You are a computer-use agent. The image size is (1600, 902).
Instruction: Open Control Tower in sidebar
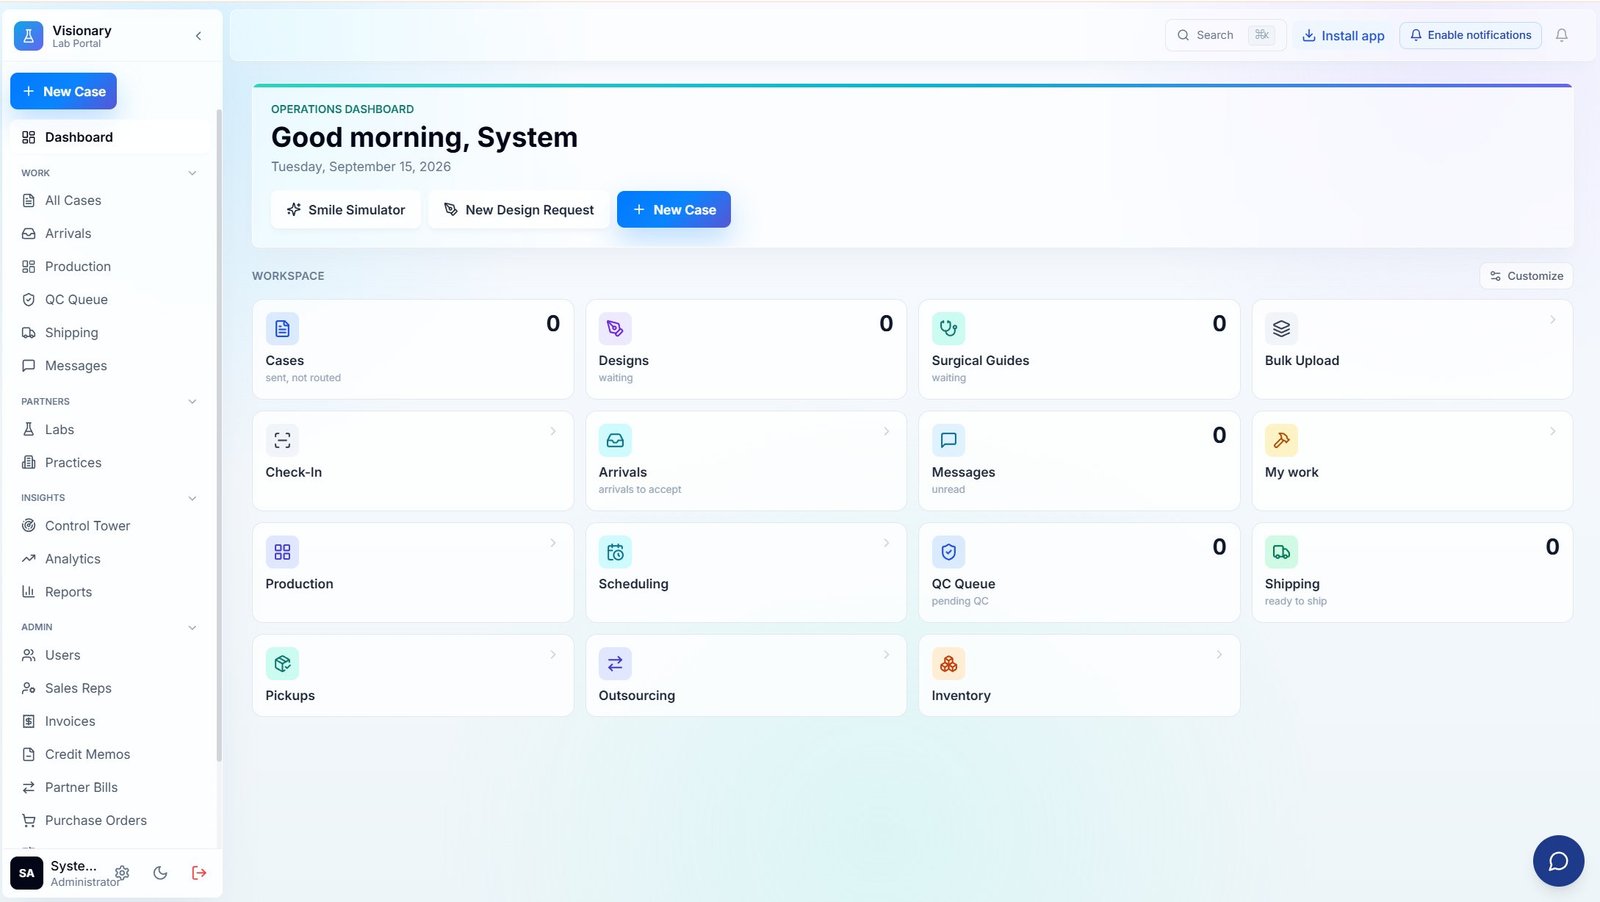tap(110, 526)
